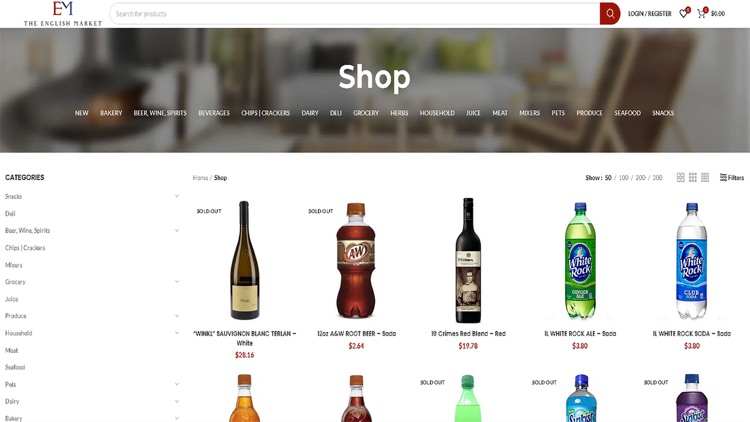The width and height of the screenshot is (750, 422).
Task: Expand the Beer, Wine, Spirits category chevron
Action: [x=177, y=231]
